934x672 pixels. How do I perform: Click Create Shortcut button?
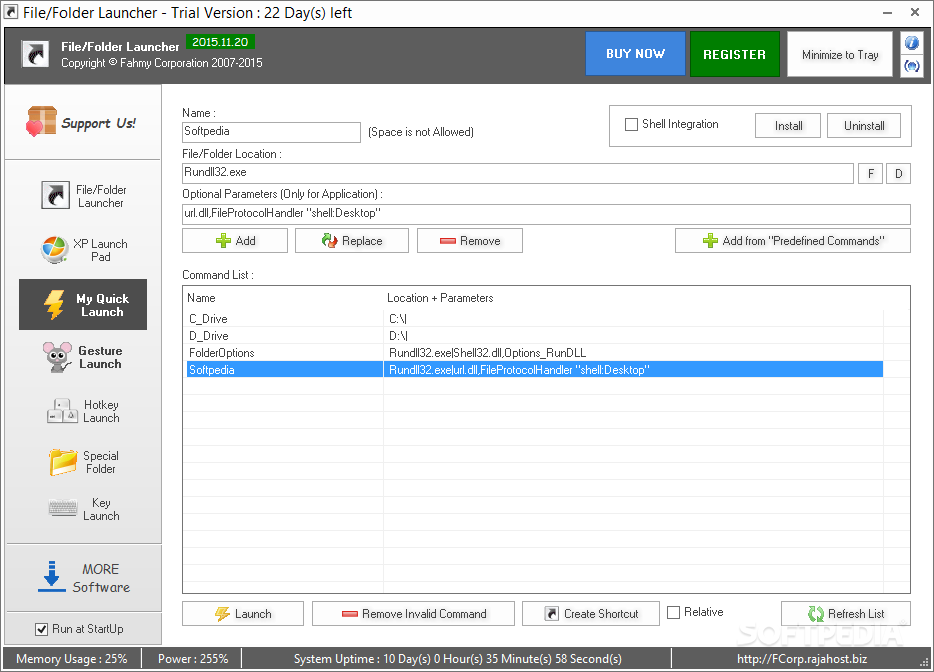[591, 614]
